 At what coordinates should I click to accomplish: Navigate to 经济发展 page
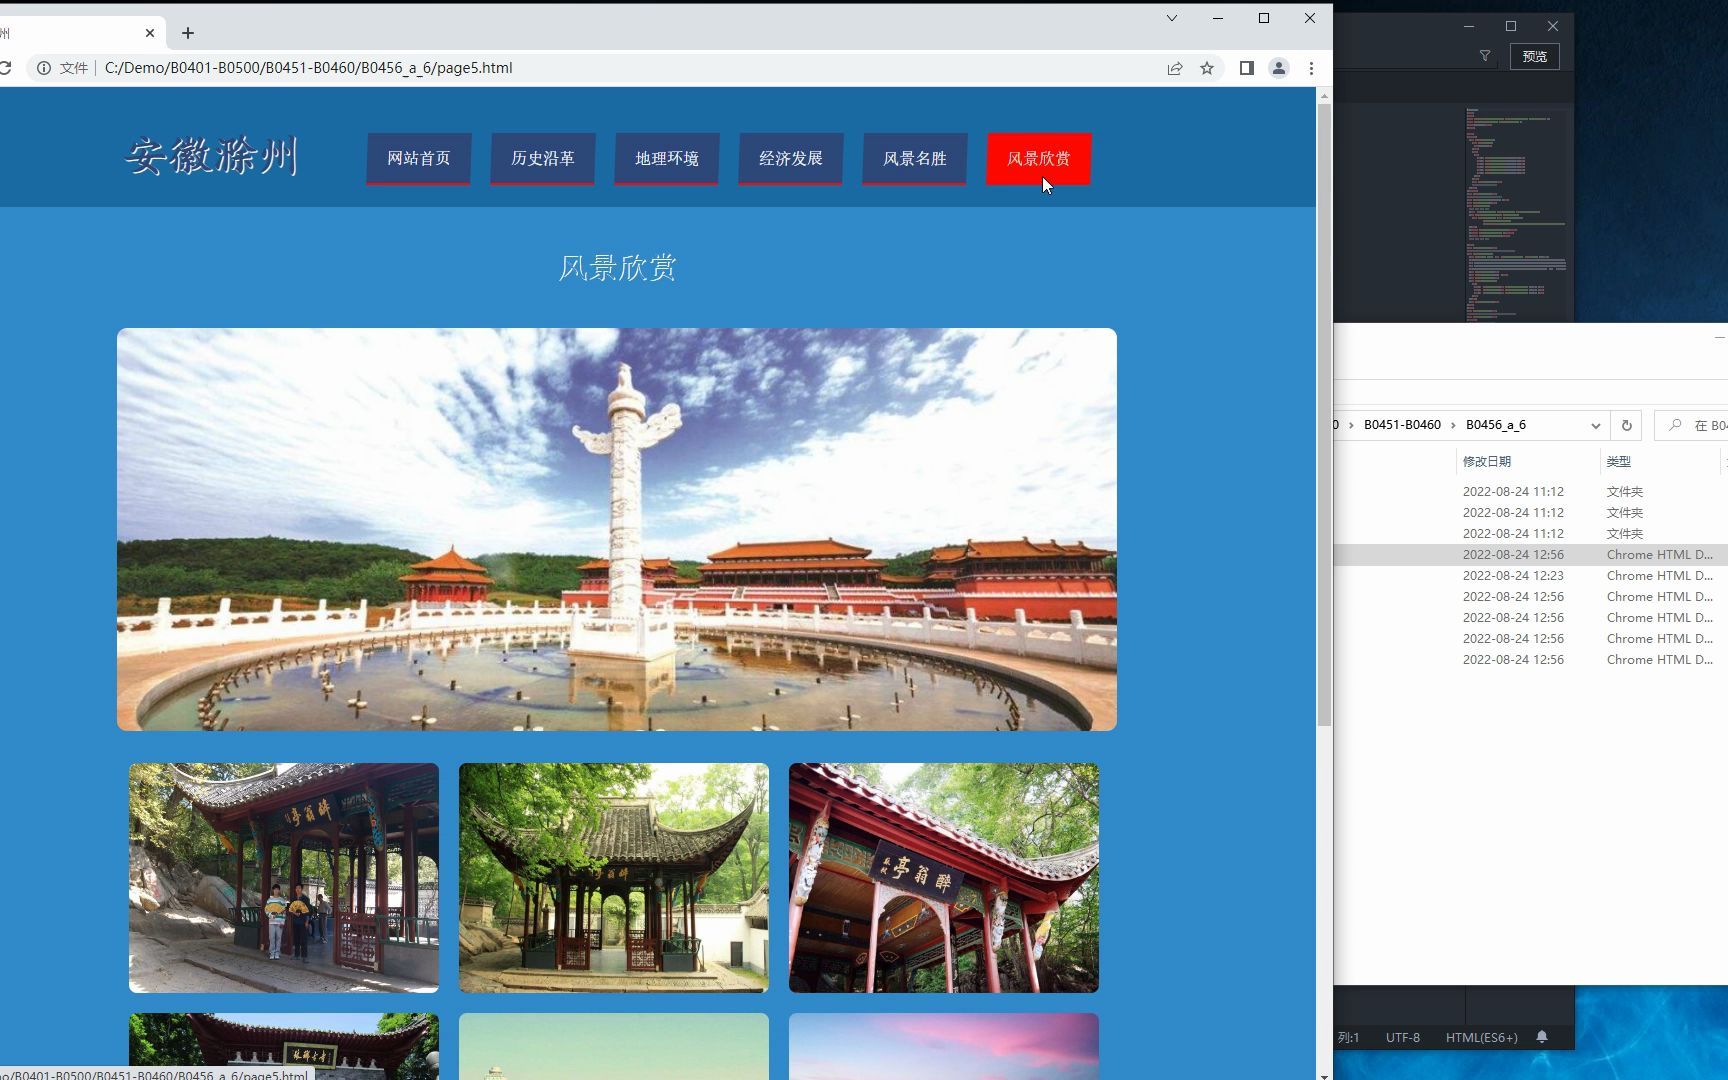[791, 159]
